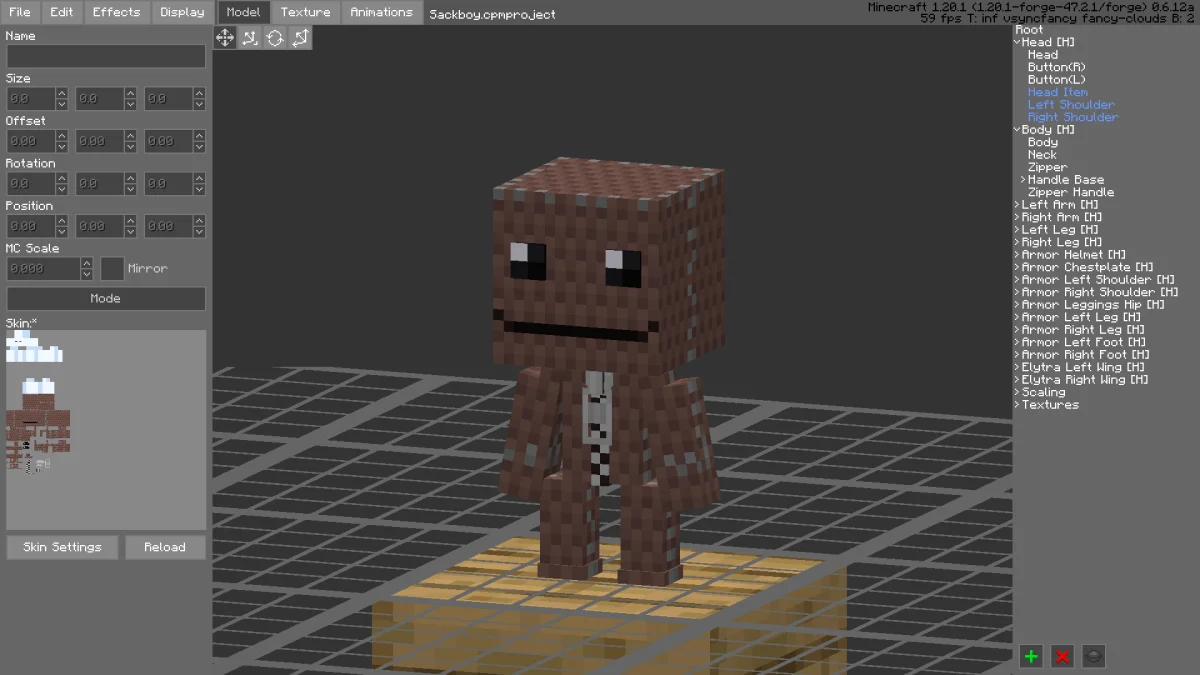Select the Neck part
1200x675 pixels.
(x=1042, y=155)
